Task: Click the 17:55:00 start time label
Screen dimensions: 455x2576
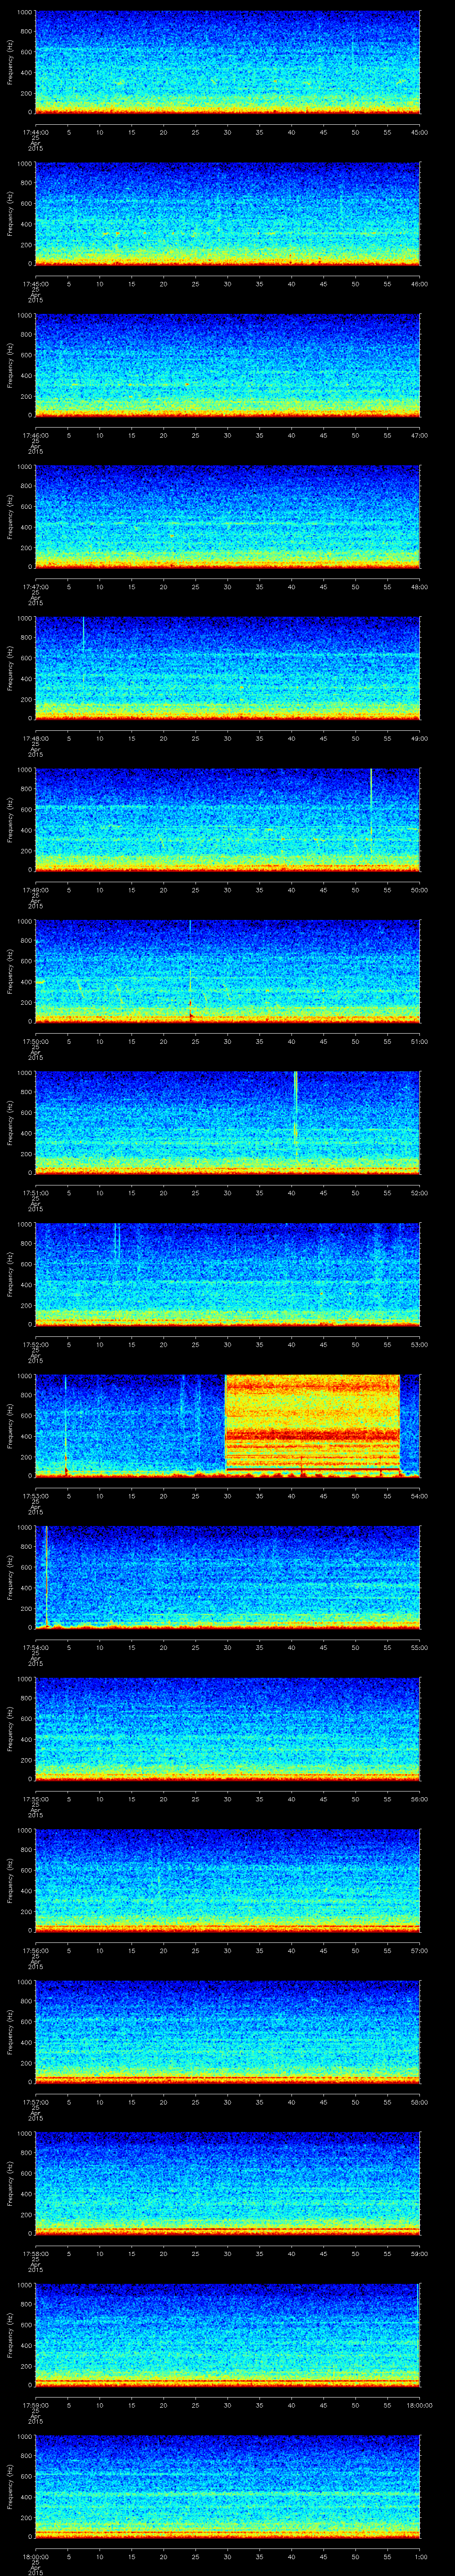Action: [35, 1799]
